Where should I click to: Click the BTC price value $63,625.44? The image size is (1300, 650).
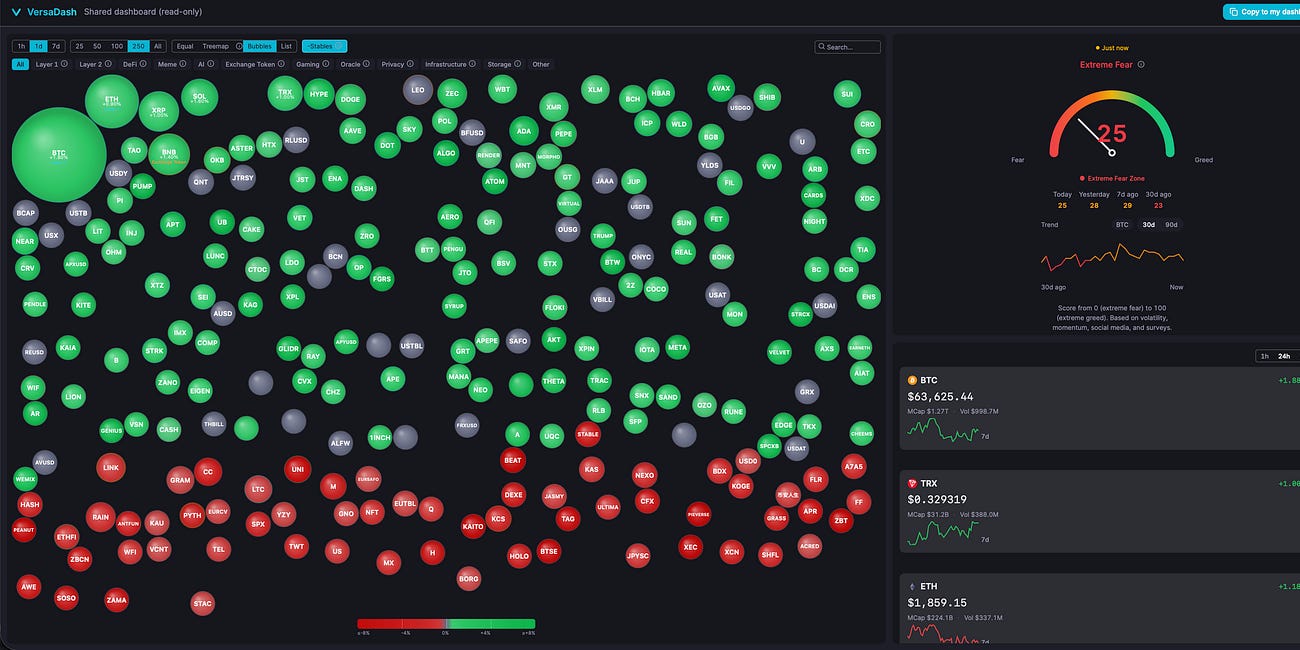(940, 397)
